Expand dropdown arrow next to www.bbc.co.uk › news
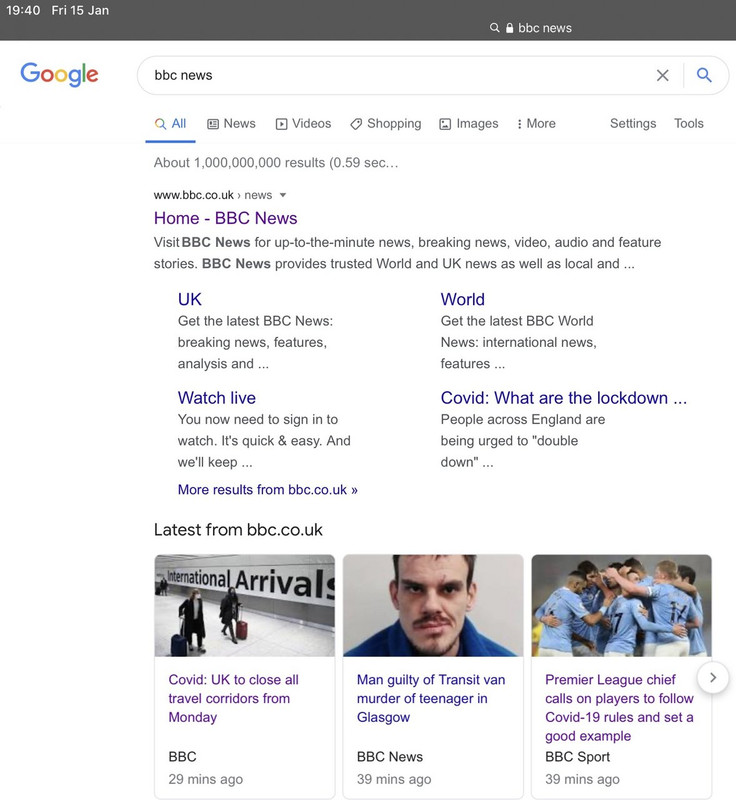Image resolution: width=736 pixels, height=800 pixels. pos(283,195)
